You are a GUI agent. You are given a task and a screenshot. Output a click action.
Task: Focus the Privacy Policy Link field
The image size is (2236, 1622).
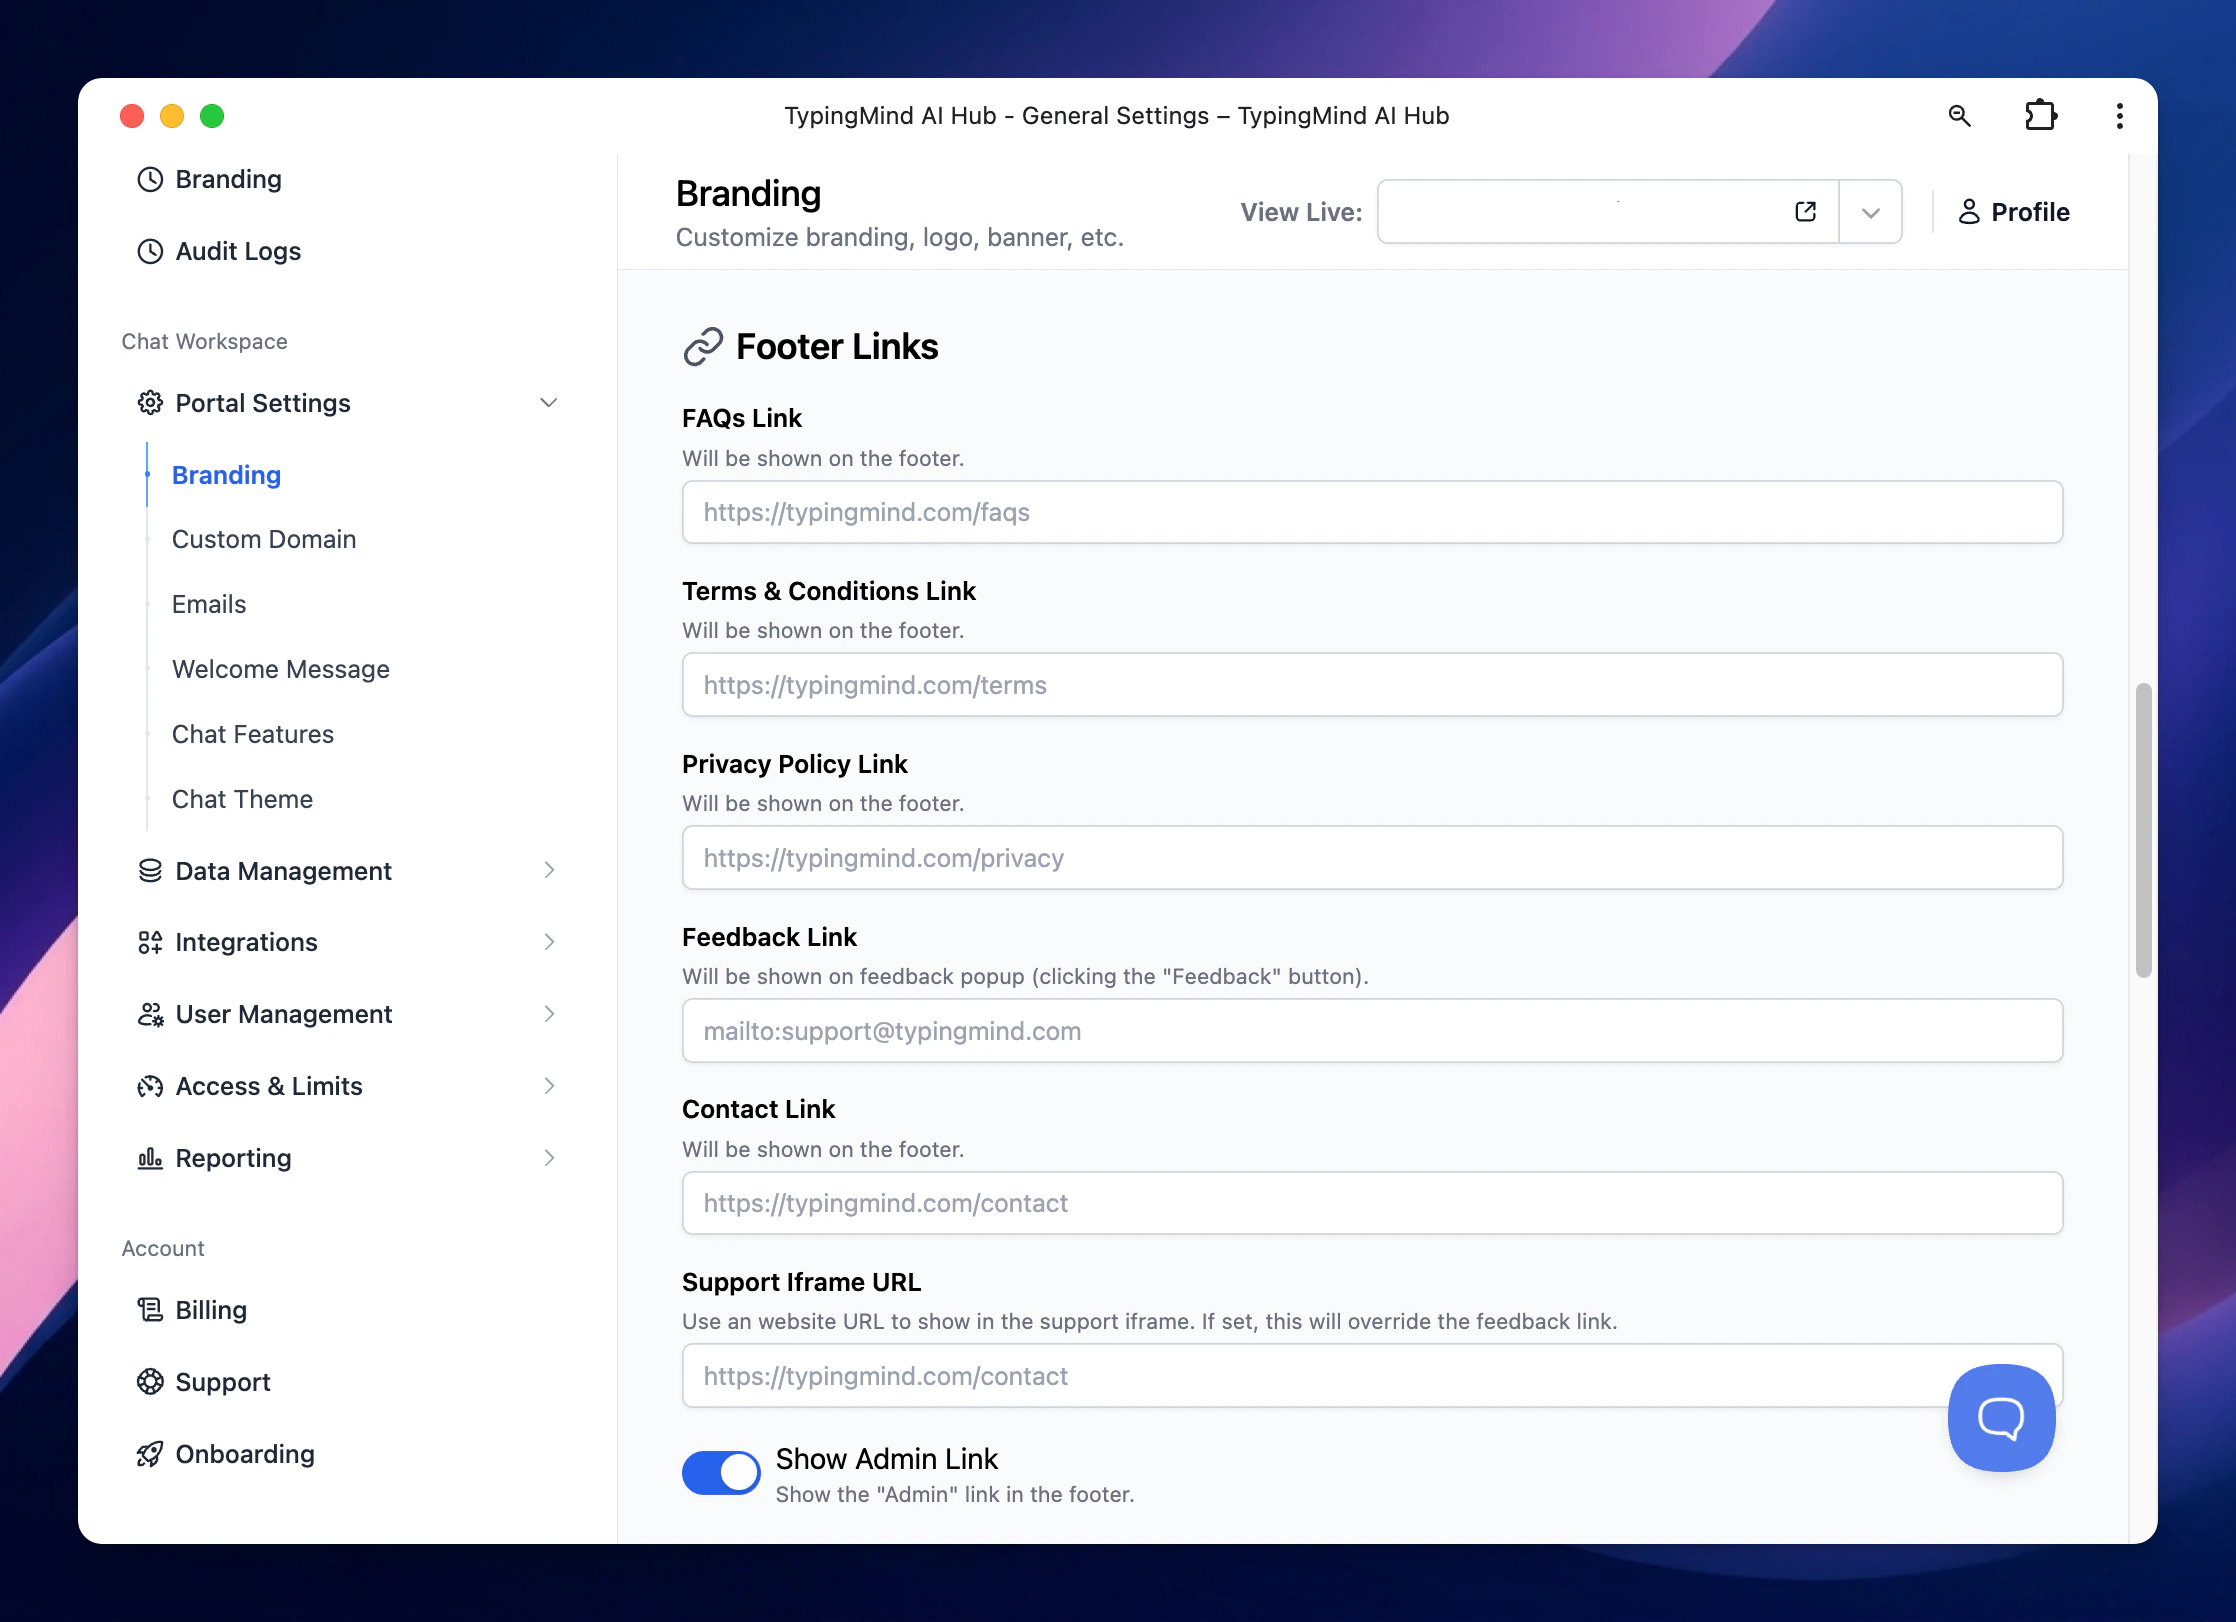[1372, 858]
